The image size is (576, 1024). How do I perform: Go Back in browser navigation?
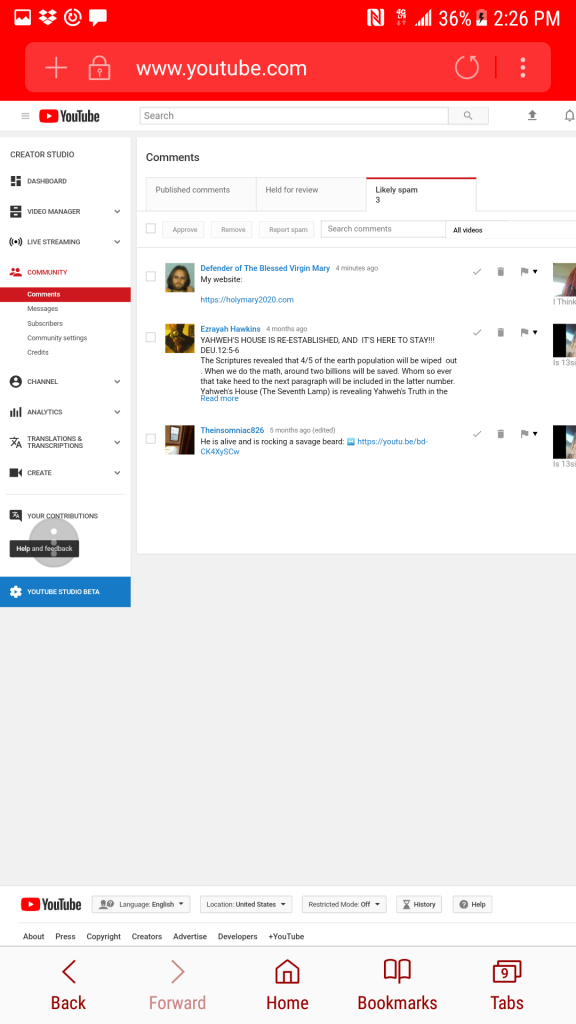[x=69, y=985]
